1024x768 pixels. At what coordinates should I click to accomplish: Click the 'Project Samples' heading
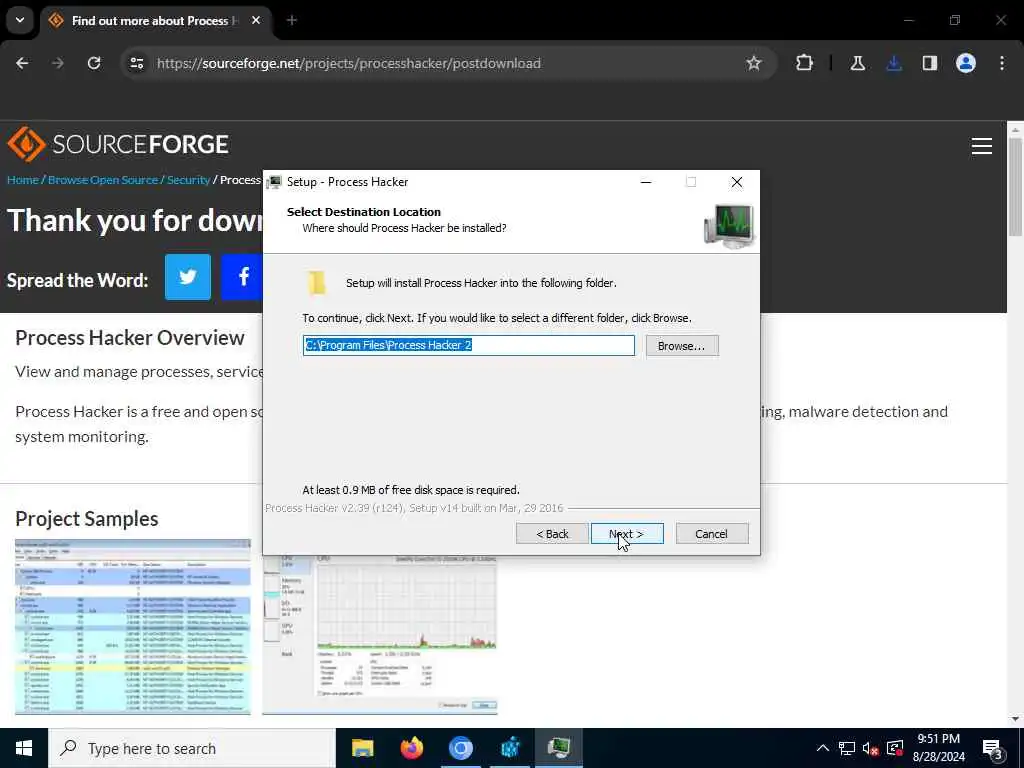87,519
